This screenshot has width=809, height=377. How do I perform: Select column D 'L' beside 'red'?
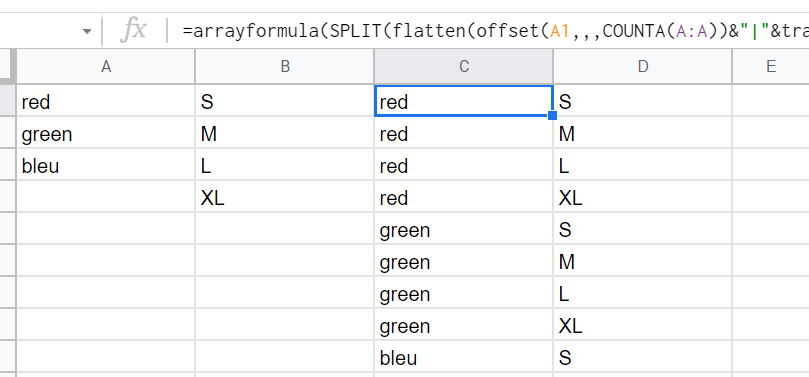(x=642, y=165)
